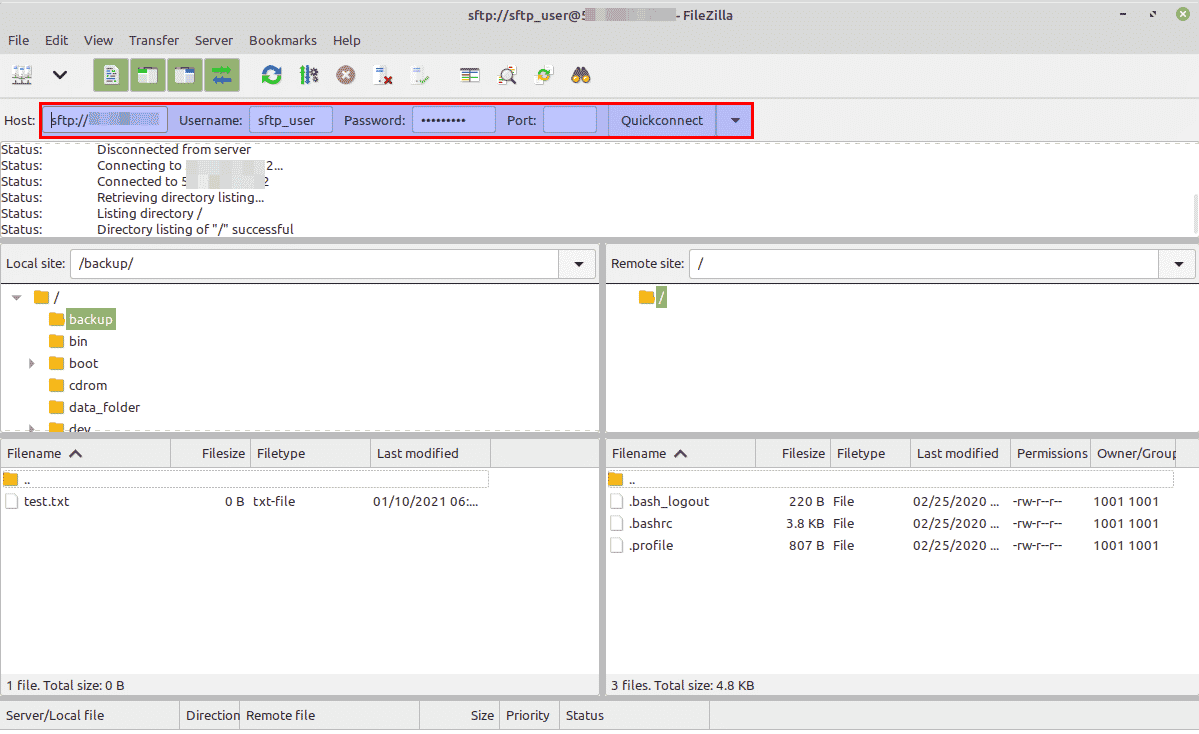Toggle processing of the transfer queue
This screenshot has height=734, width=1199.
[x=309, y=75]
